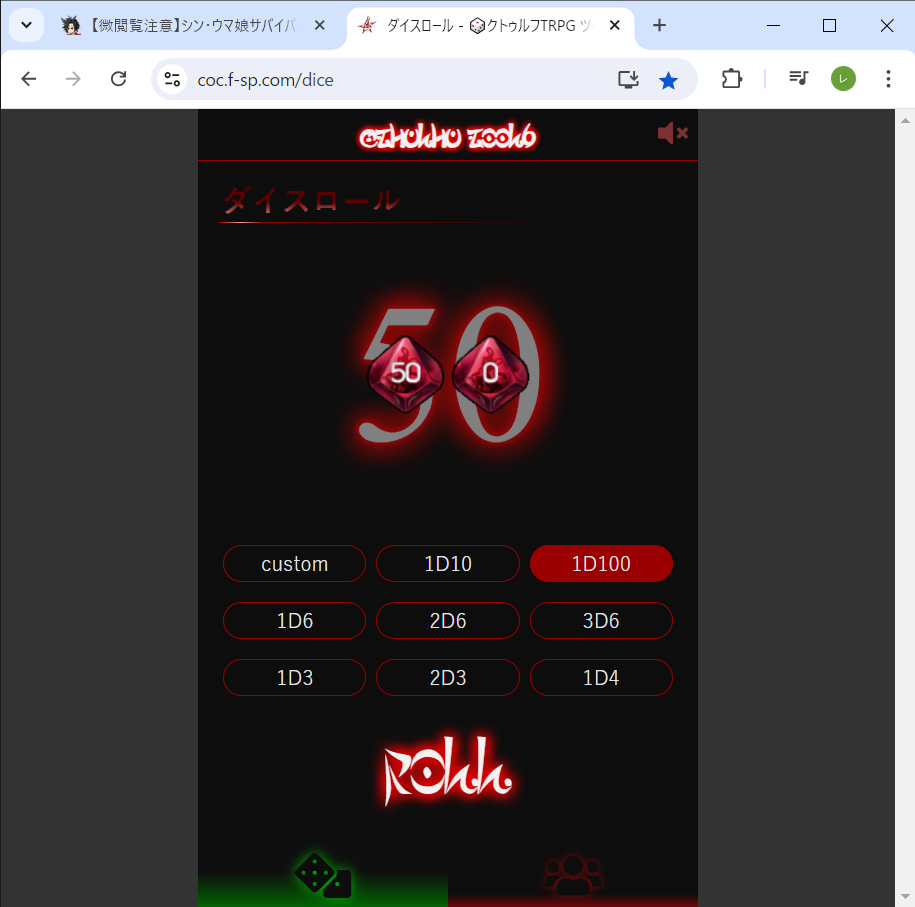
Task: Open the browser extensions puzzle icon
Action: pyautogui.click(x=731, y=79)
